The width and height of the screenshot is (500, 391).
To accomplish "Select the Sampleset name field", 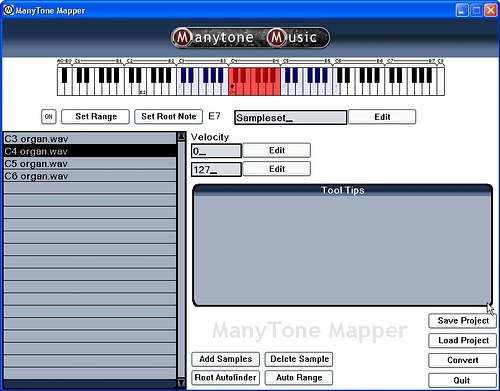I will pyautogui.click(x=290, y=118).
